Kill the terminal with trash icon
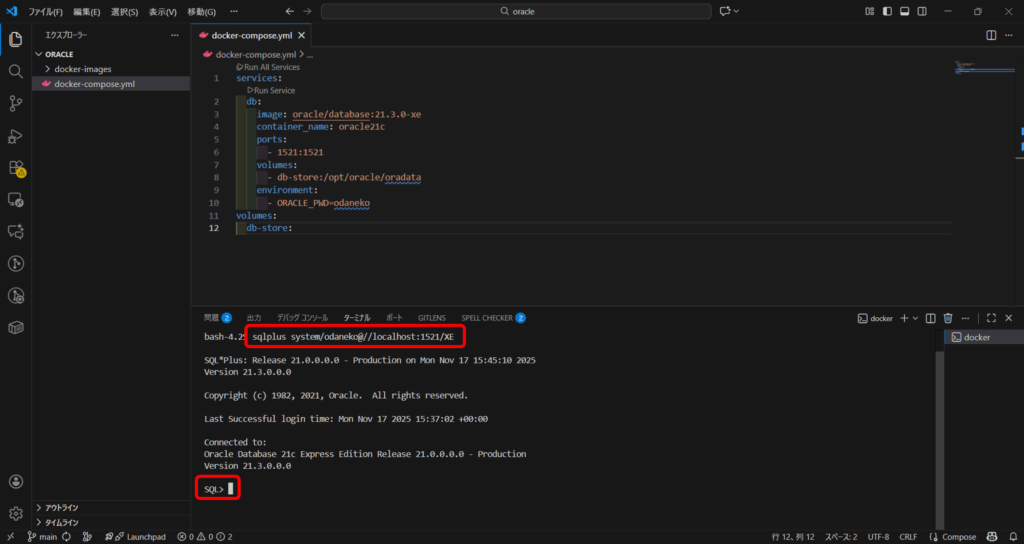The width and height of the screenshot is (1024, 544). [948, 318]
